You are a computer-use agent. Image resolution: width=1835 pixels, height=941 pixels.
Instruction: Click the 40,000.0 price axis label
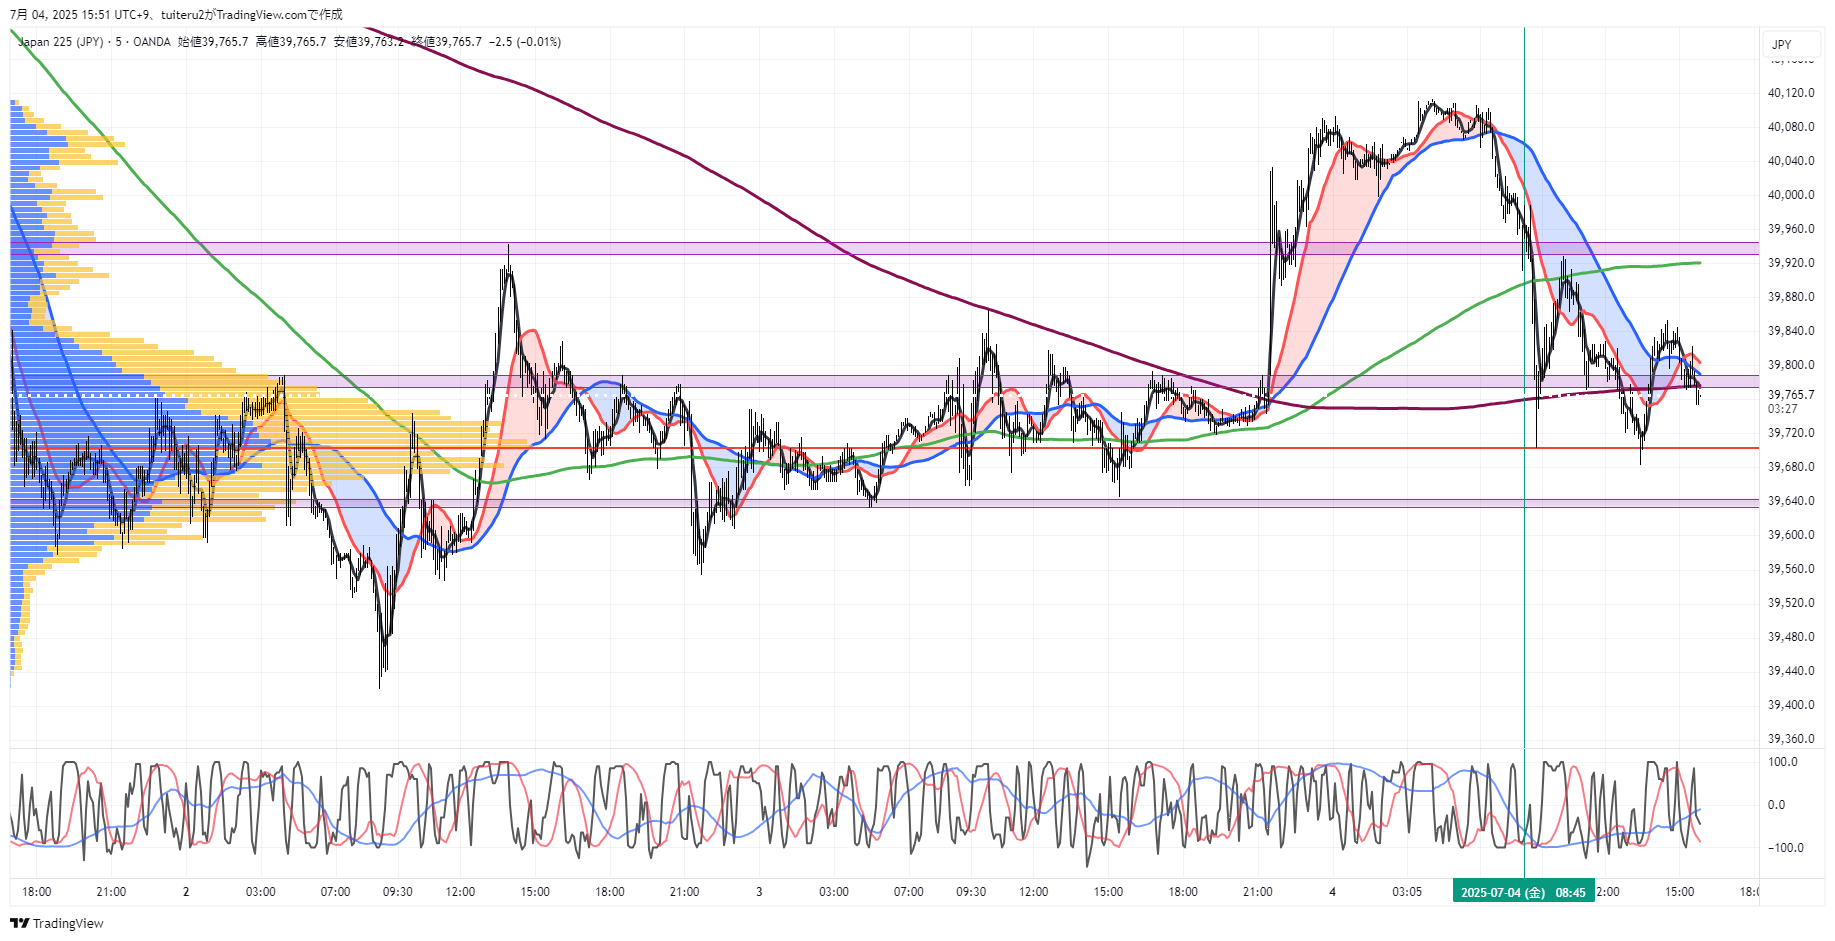tap(1791, 195)
